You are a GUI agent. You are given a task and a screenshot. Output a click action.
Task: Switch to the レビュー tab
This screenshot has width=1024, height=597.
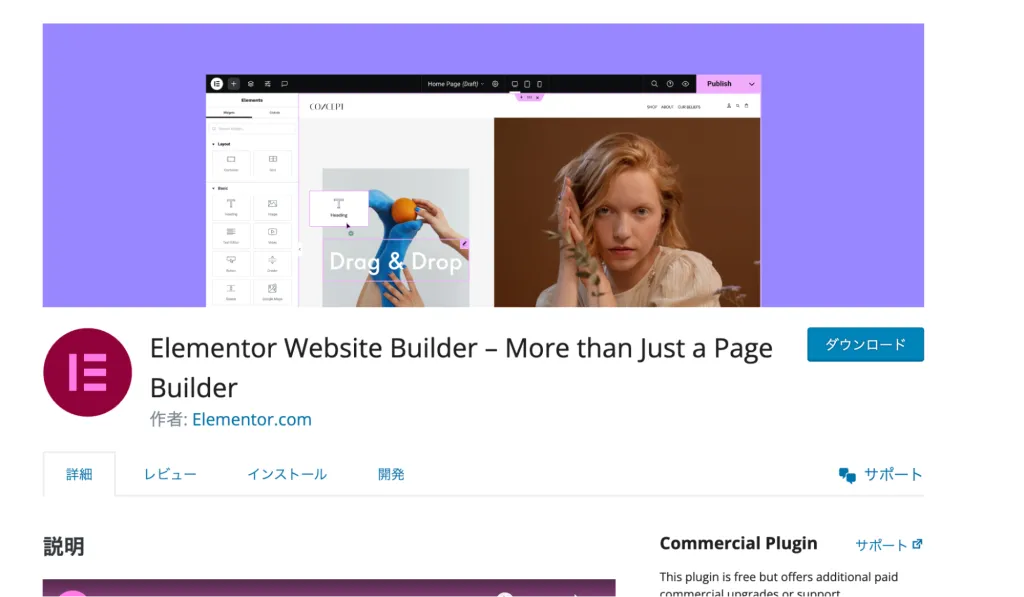point(170,474)
